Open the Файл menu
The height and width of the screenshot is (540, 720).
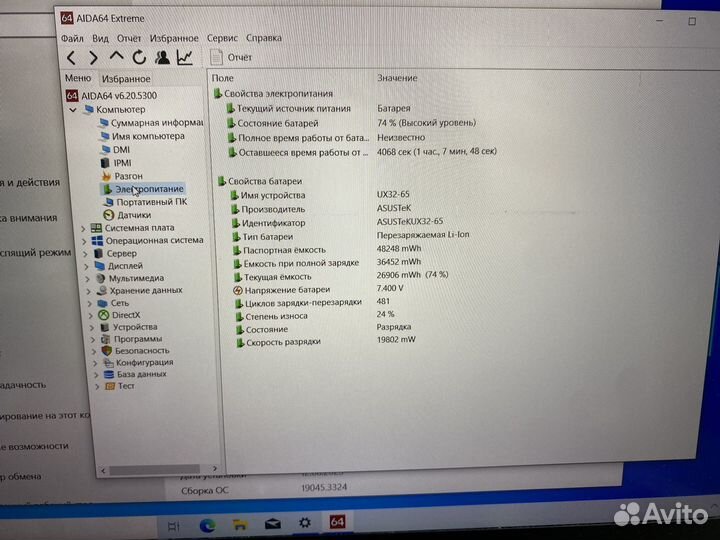72,38
